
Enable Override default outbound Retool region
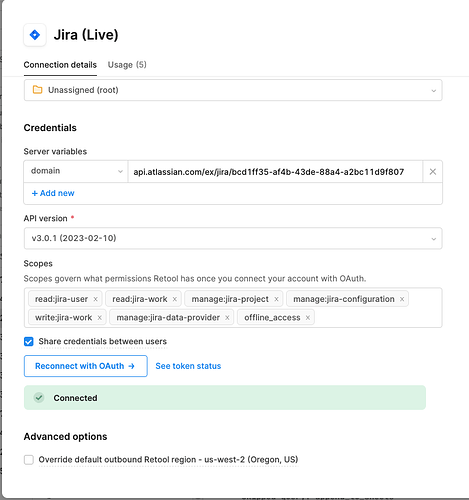(29, 460)
